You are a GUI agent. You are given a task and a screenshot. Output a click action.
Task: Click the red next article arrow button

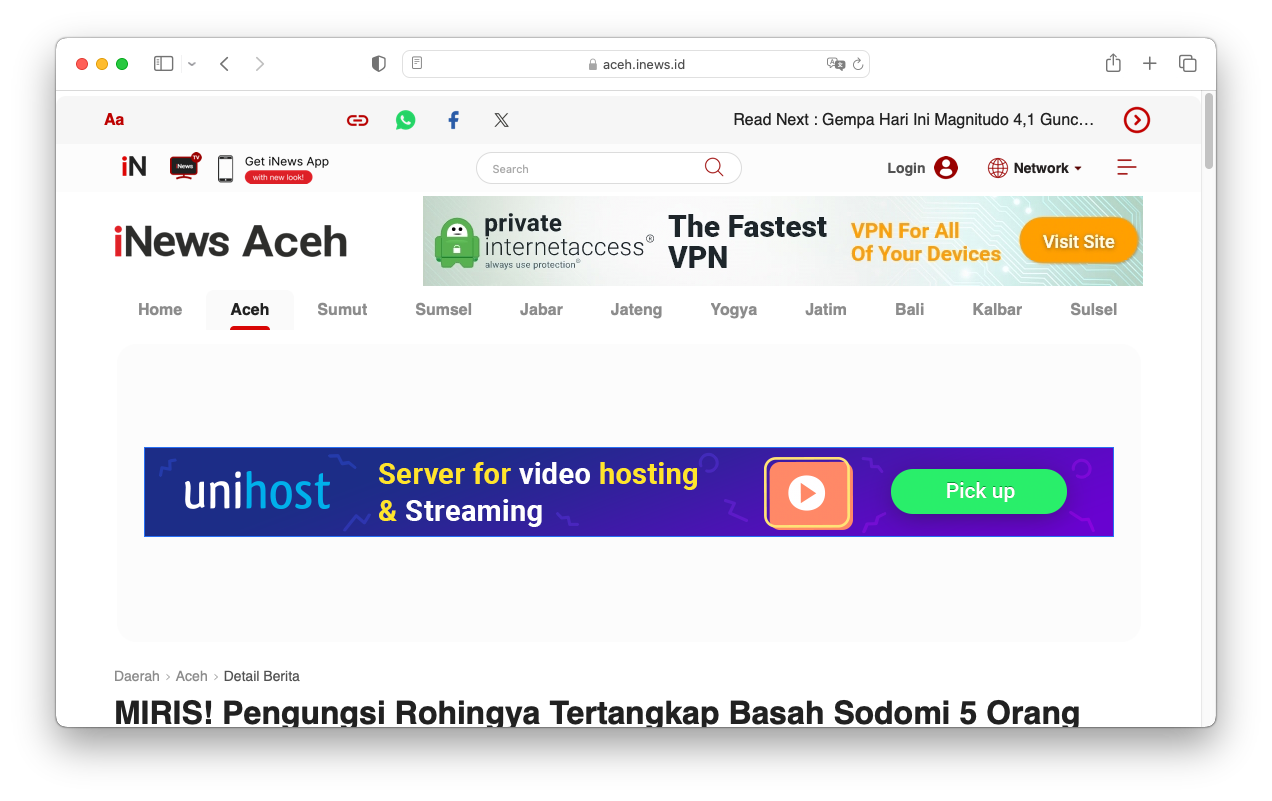1137,120
